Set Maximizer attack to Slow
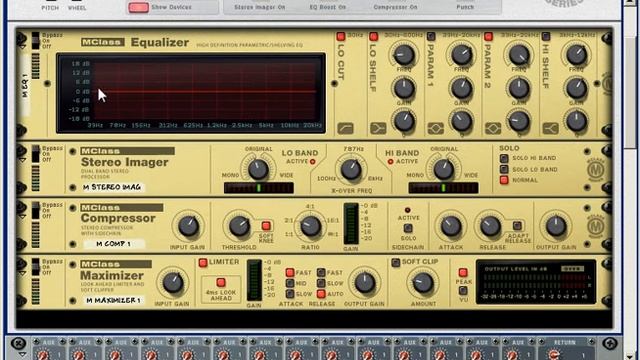 290,293
